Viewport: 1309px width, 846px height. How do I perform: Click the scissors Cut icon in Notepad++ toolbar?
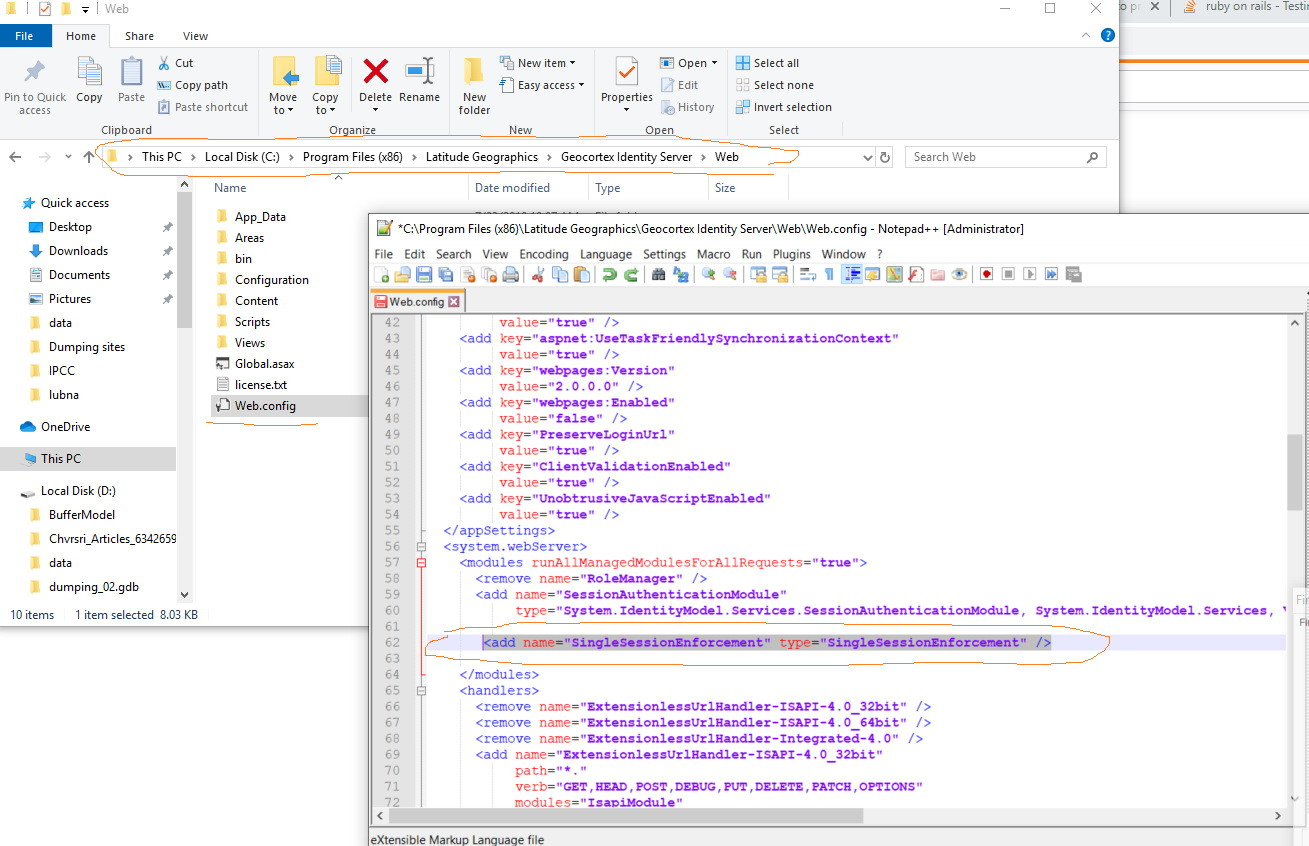pyautogui.click(x=538, y=275)
